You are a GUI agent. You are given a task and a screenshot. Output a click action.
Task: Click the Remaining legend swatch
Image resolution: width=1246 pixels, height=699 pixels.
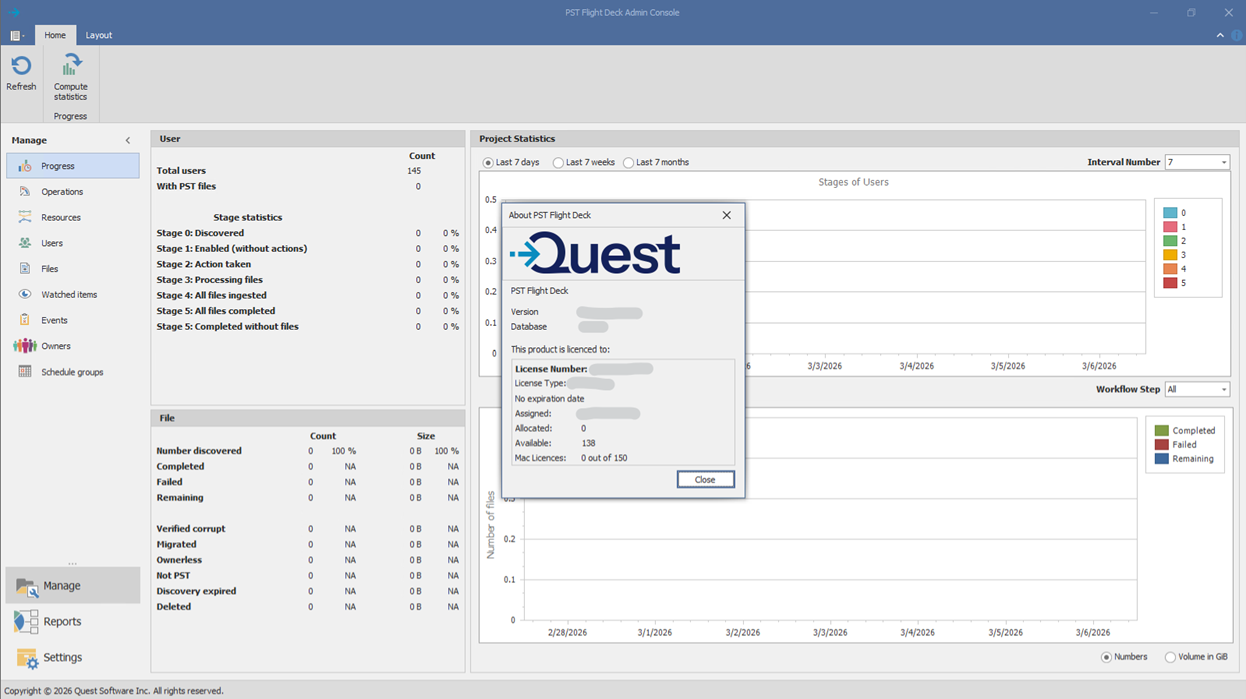coord(1161,459)
